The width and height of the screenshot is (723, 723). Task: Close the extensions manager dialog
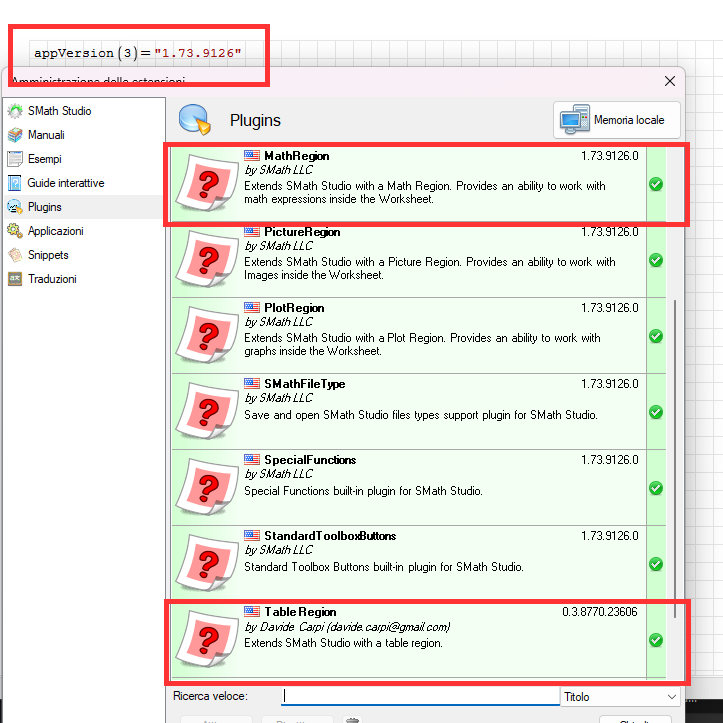pyautogui.click(x=670, y=81)
